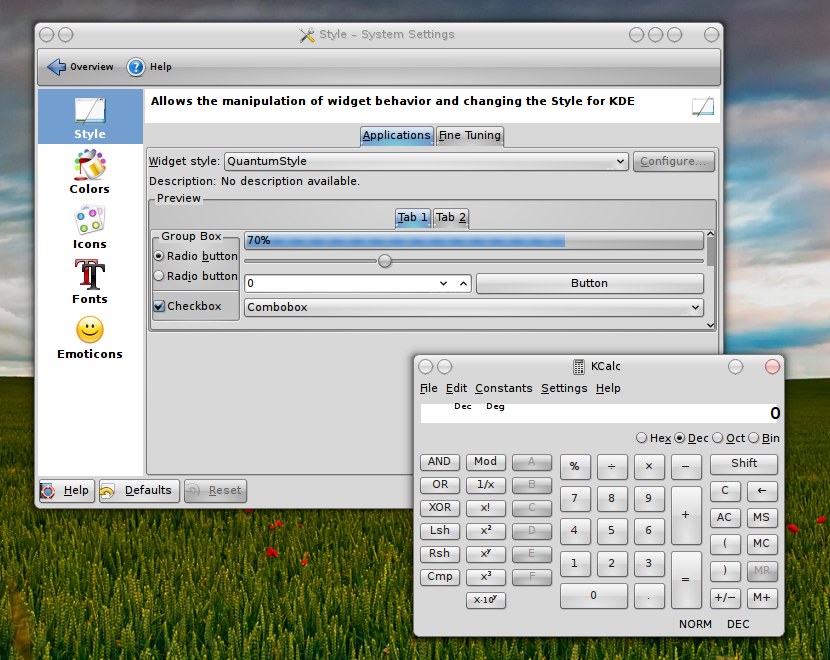The width and height of the screenshot is (830, 660).
Task: Open the File menu in KCalc
Action: (x=429, y=388)
